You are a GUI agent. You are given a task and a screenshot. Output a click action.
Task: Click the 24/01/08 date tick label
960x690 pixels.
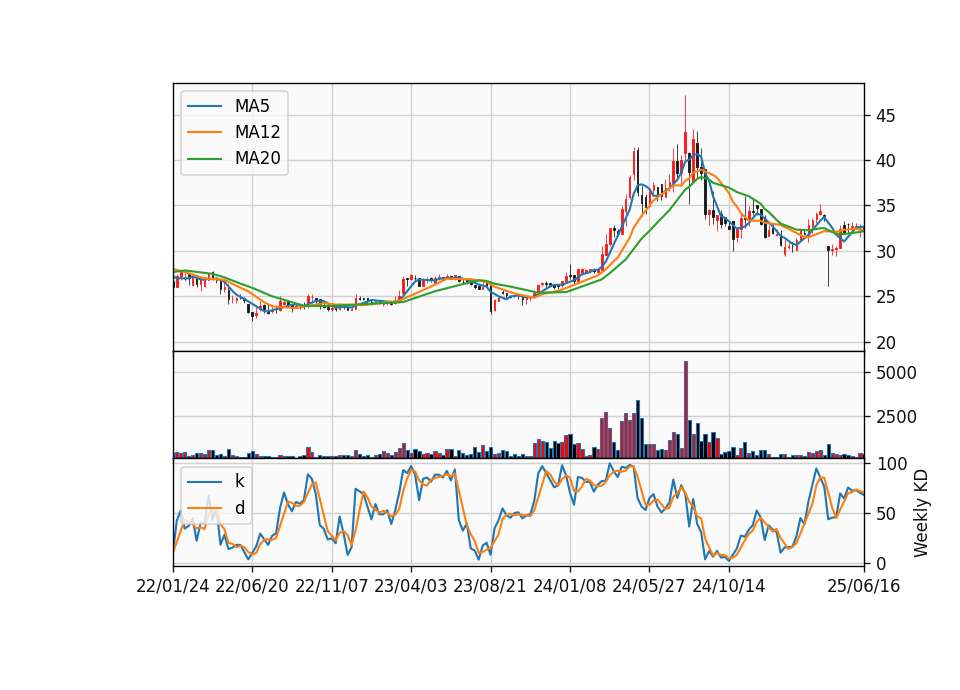pos(569,586)
